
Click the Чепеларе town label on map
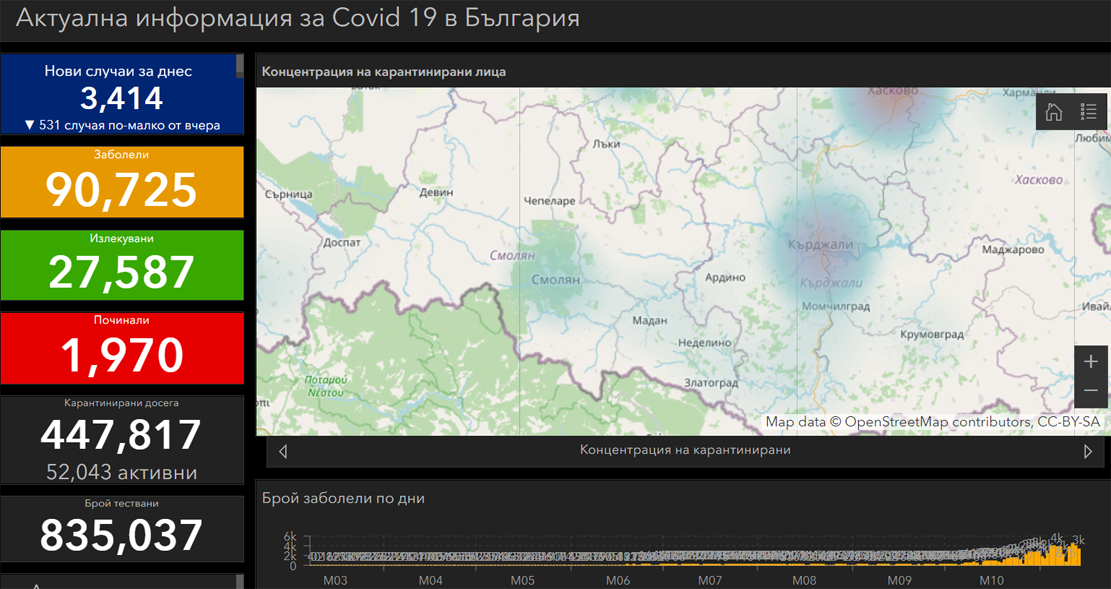click(x=549, y=201)
